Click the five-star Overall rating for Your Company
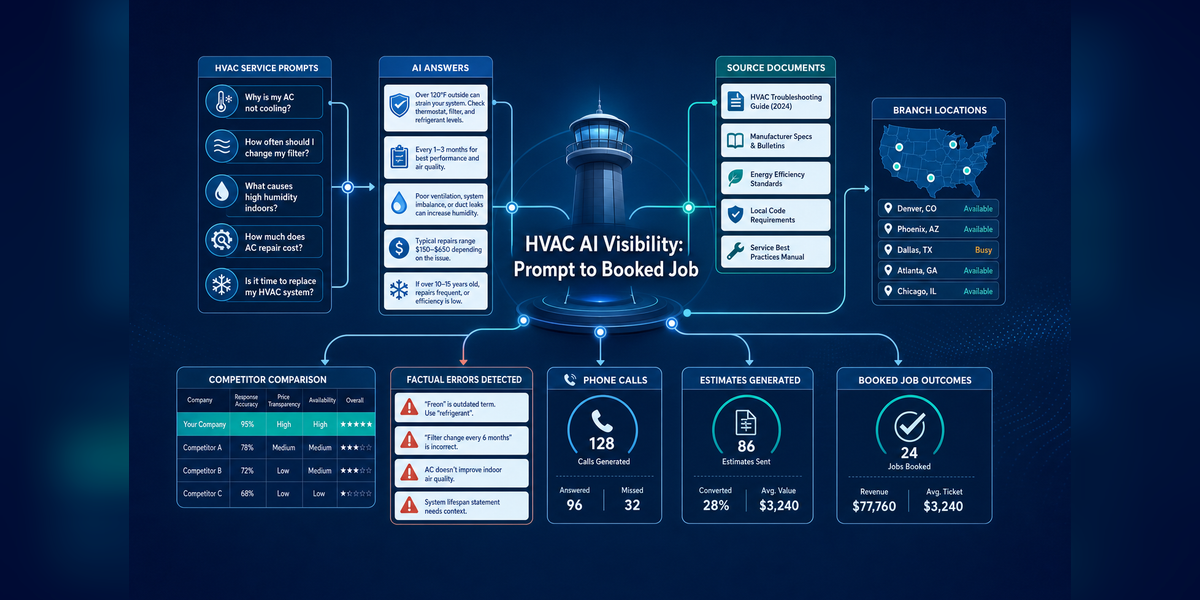The height and width of the screenshot is (600, 1200). 356,424
